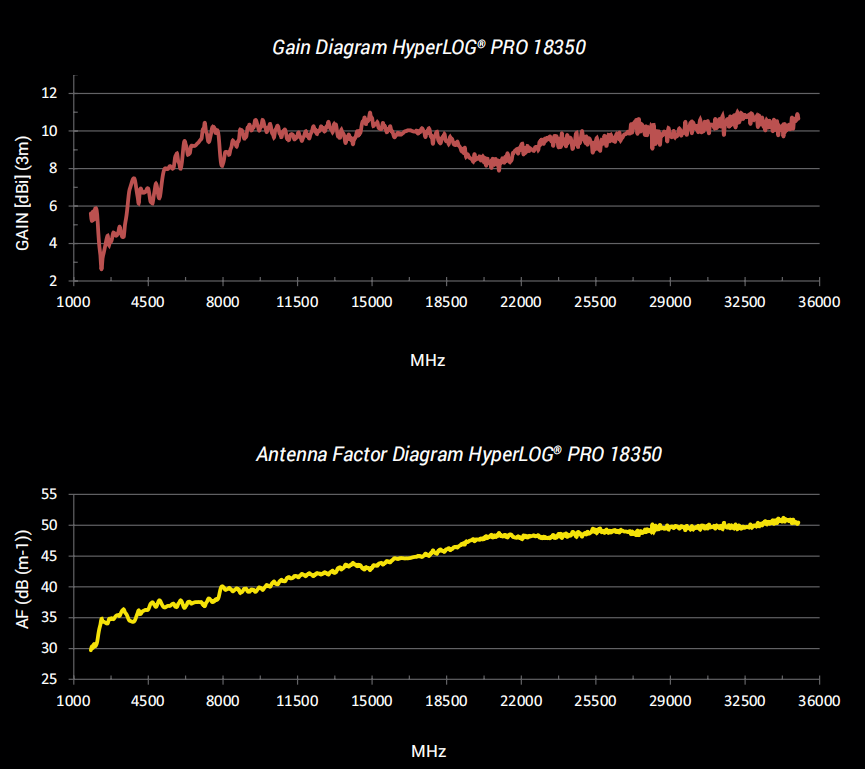865x769 pixels.
Task: Click '36000' on the gain chart x-axis
Action: 819,302
